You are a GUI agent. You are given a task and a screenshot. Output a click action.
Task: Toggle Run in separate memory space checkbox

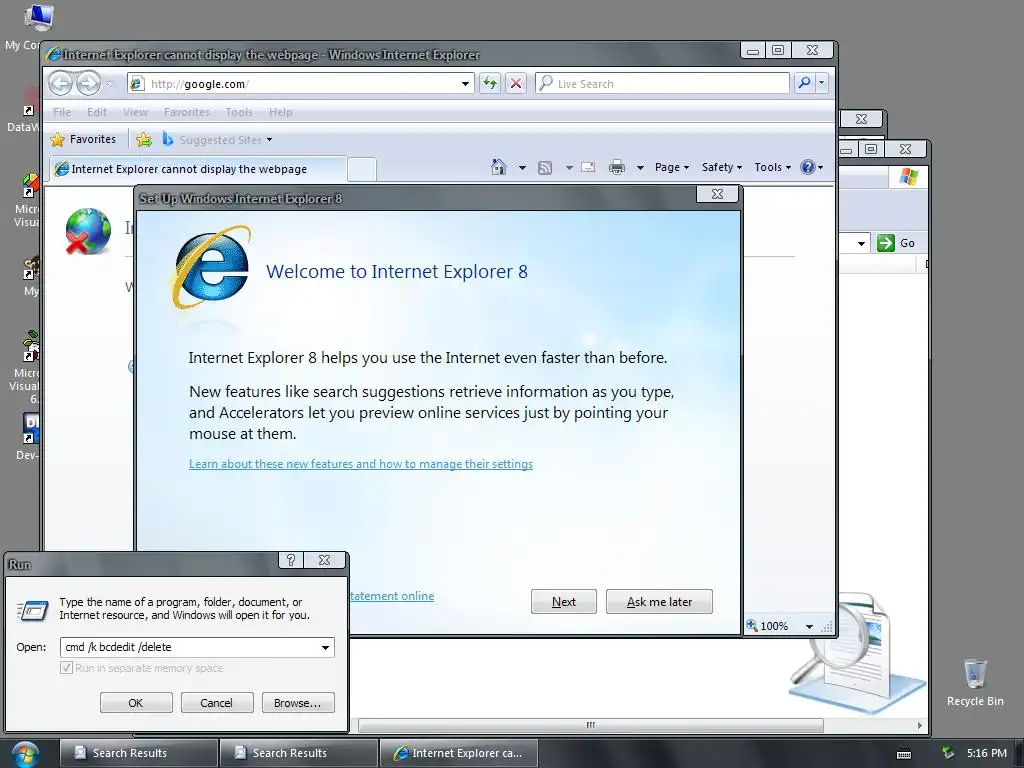pos(66,667)
